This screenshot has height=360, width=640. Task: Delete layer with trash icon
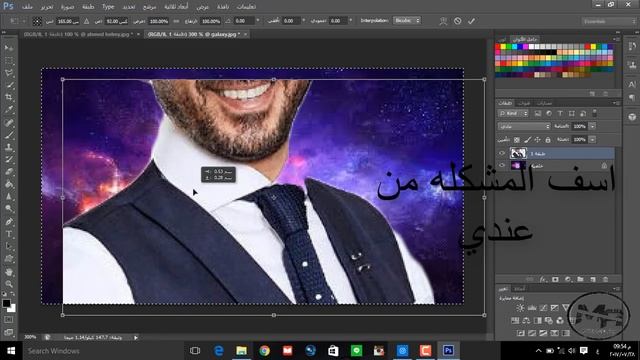tap(605, 280)
